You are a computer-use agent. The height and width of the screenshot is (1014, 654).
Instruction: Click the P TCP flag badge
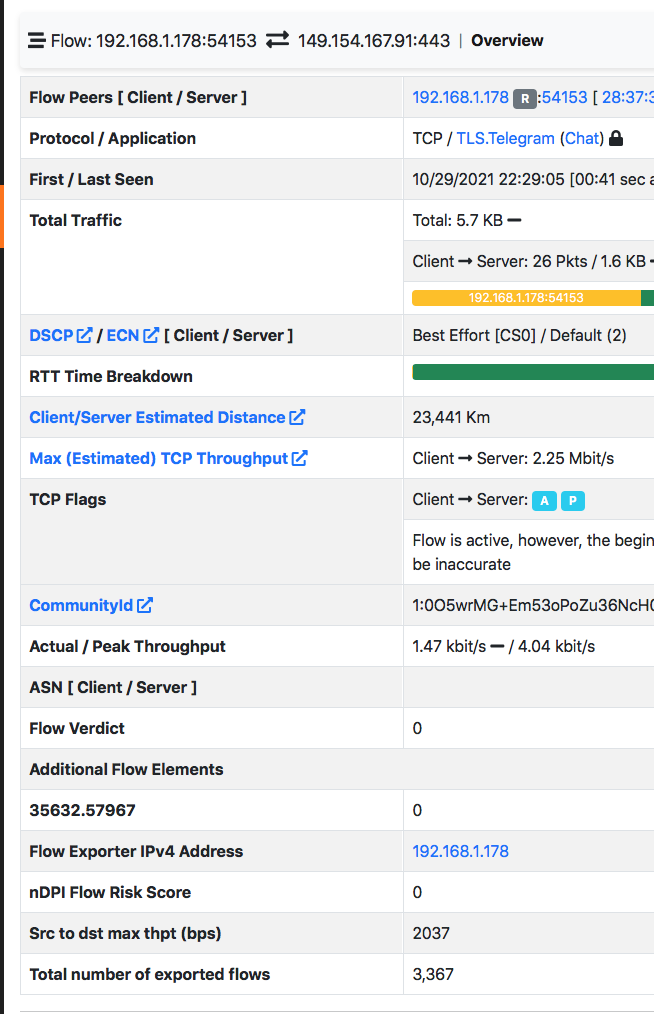(572, 501)
